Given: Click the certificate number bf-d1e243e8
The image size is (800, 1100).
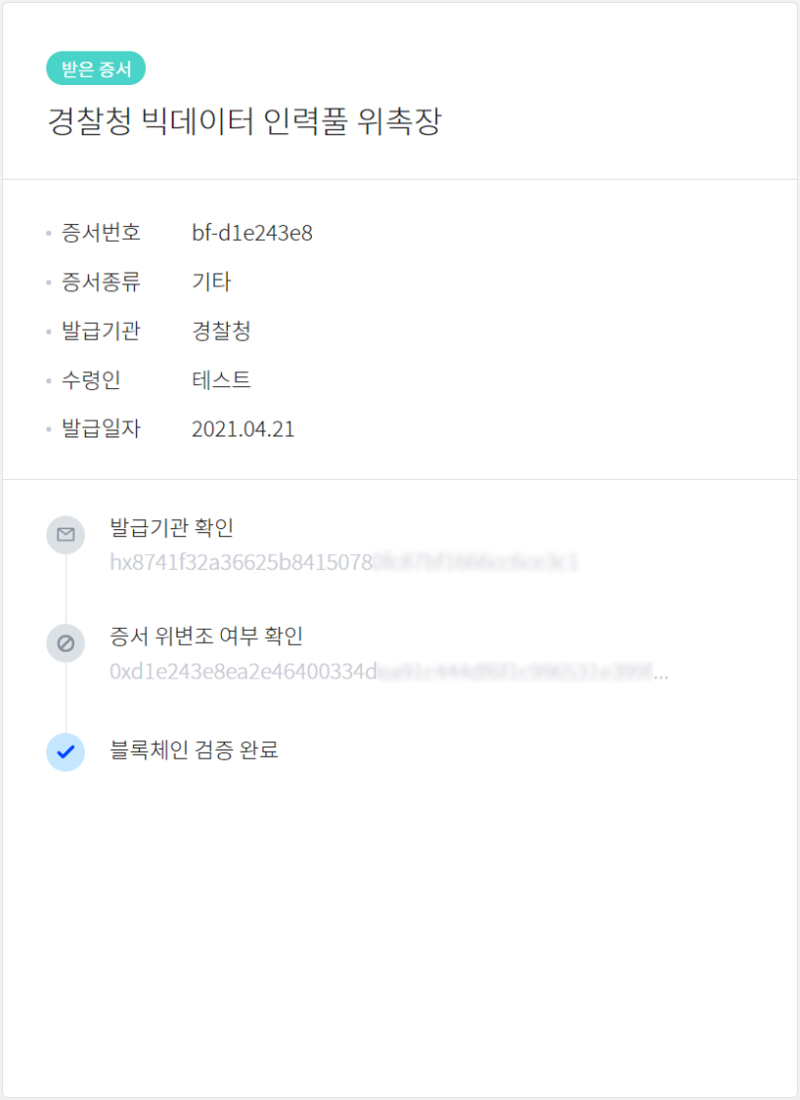Looking at the screenshot, I should tap(252, 233).
